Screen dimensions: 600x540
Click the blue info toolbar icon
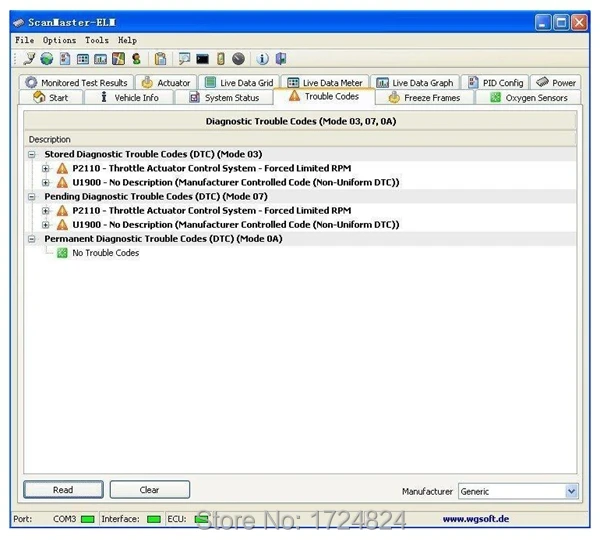(x=262, y=59)
